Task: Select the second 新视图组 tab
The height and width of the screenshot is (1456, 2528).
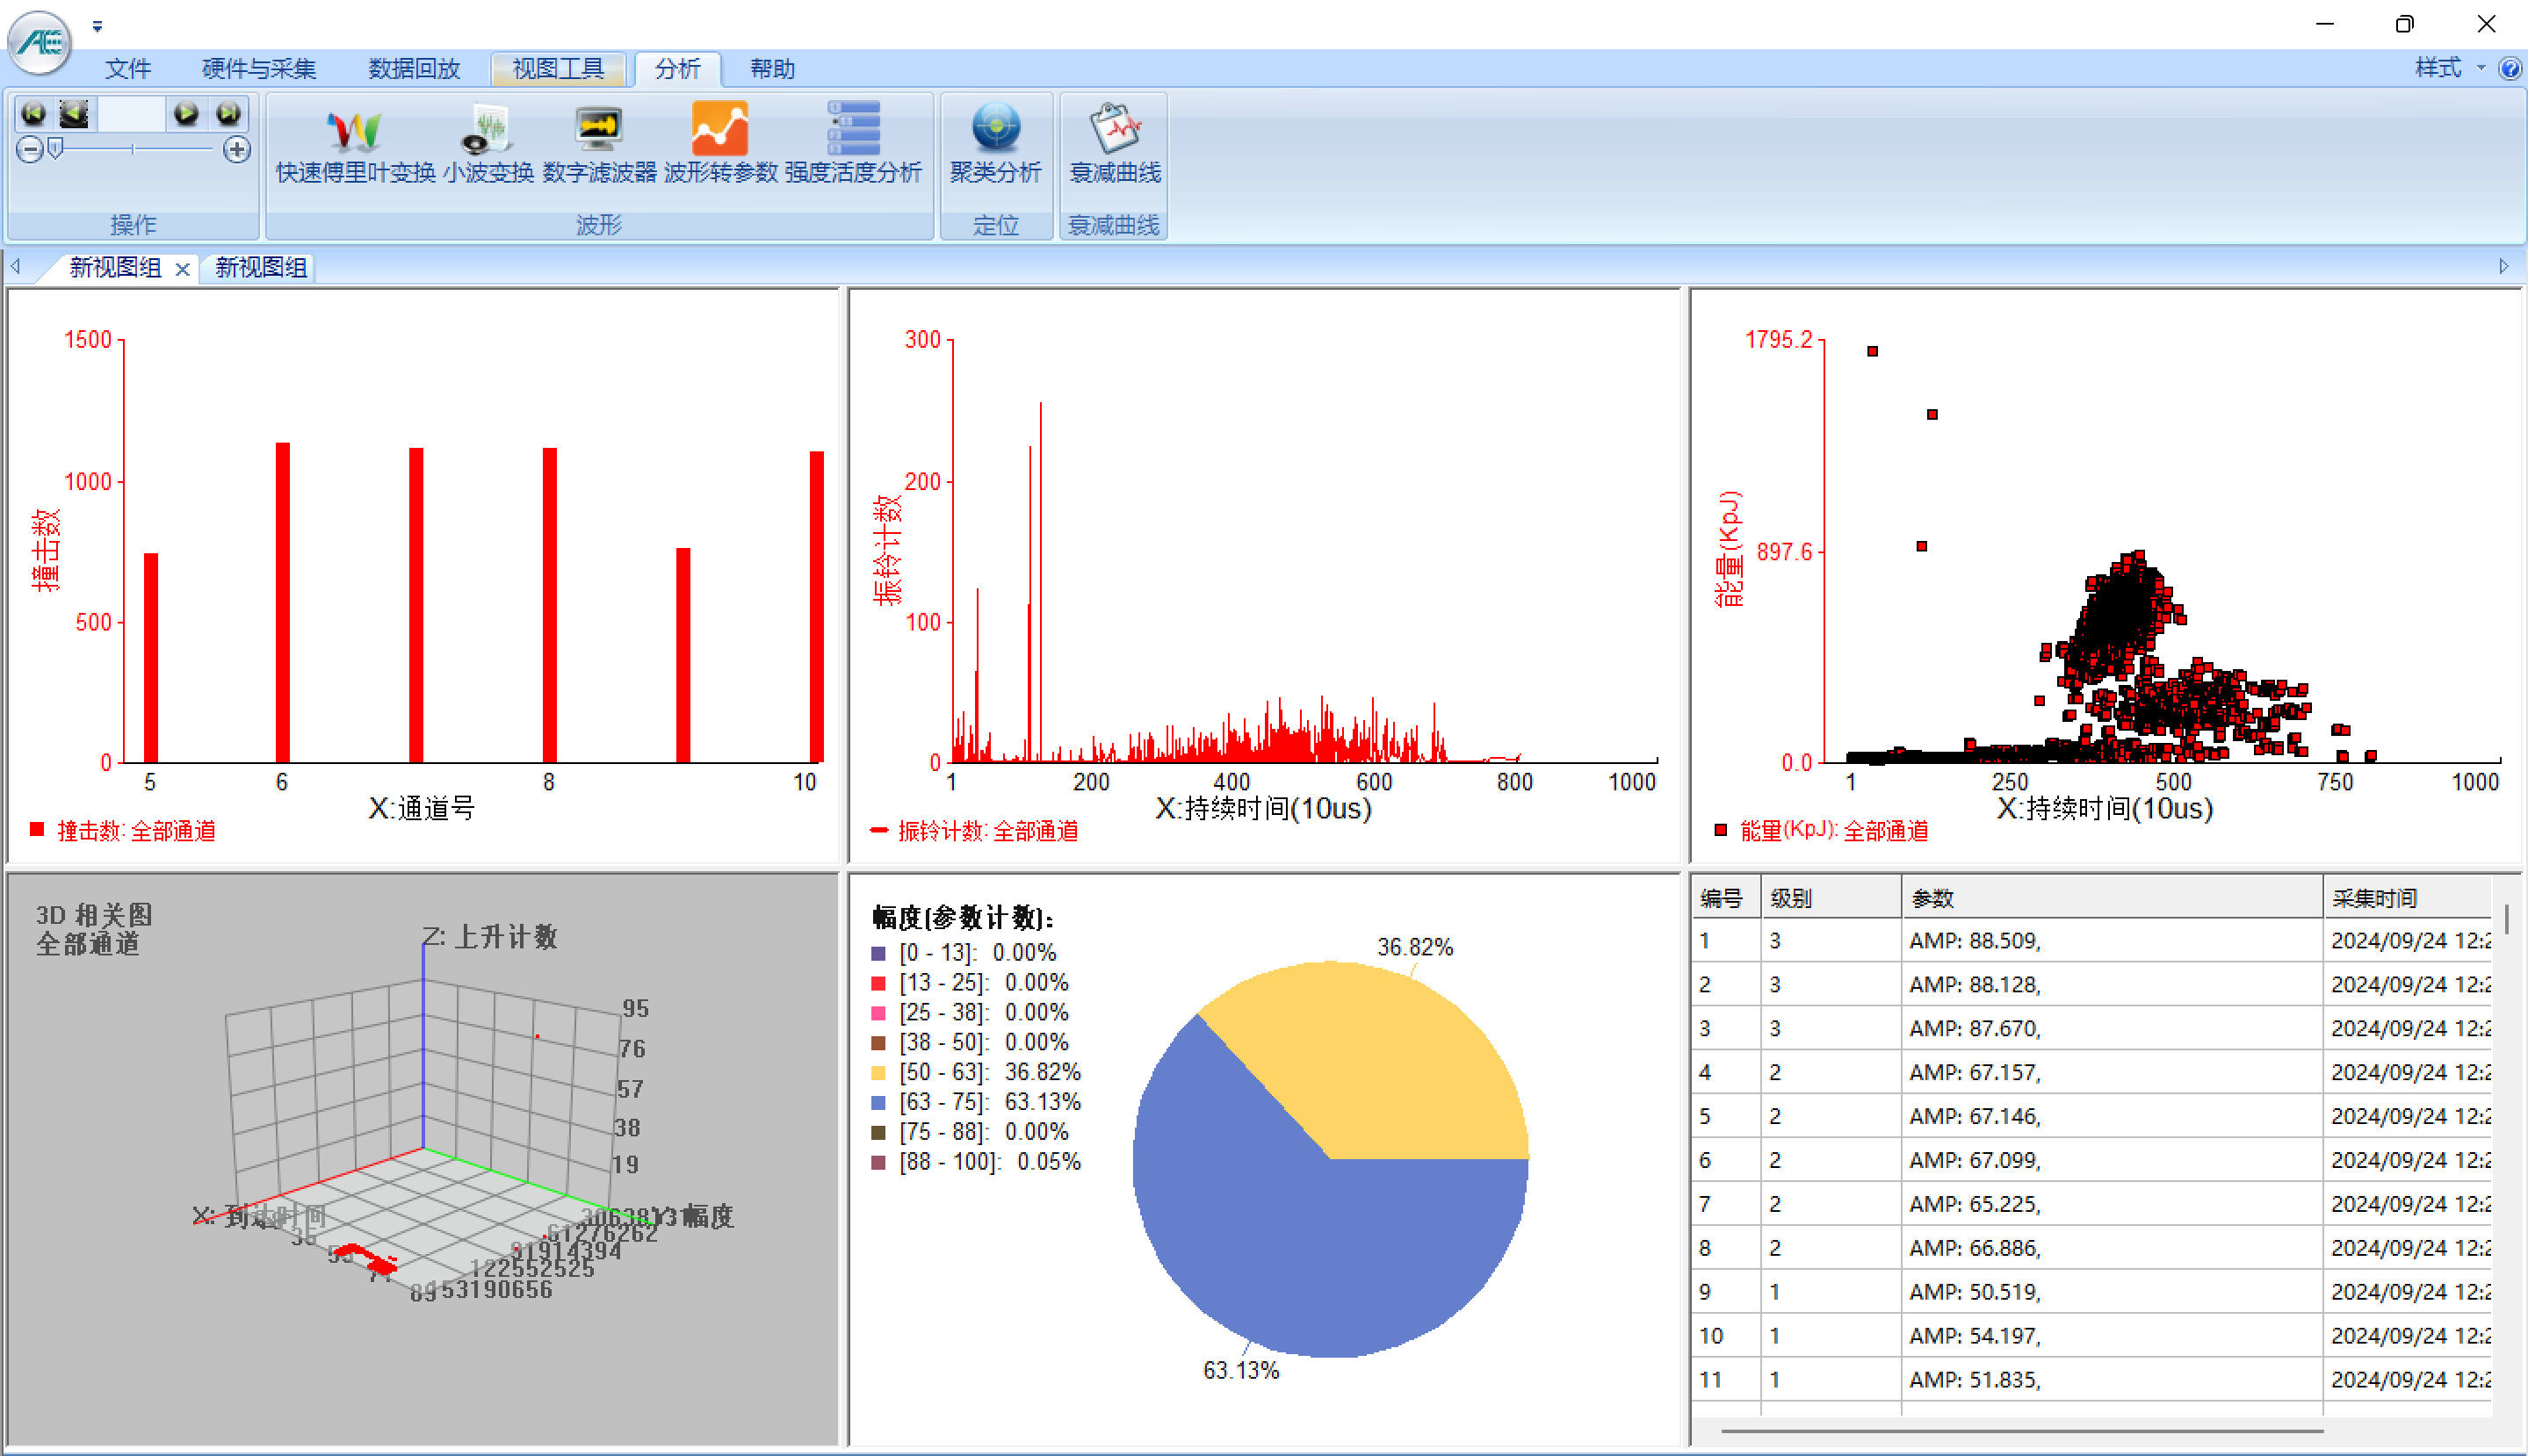Action: click(260, 267)
